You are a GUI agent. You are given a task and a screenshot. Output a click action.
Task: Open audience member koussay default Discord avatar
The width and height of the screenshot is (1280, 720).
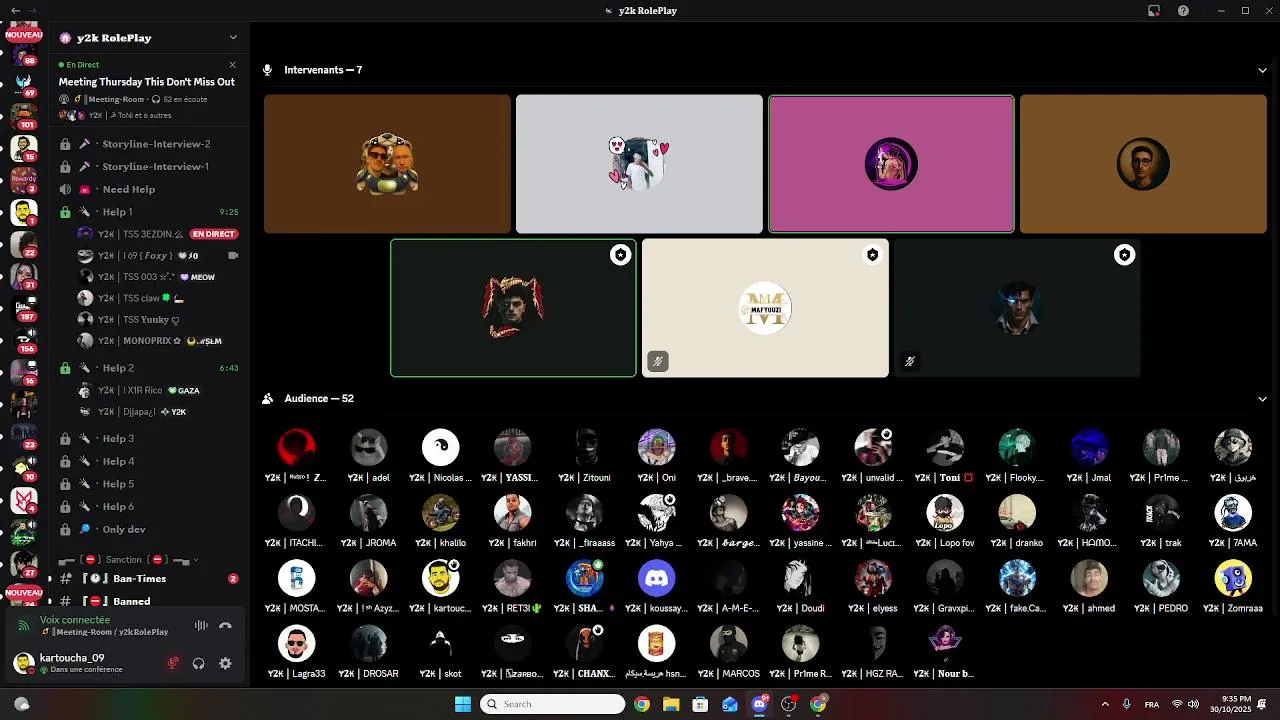pos(657,578)
